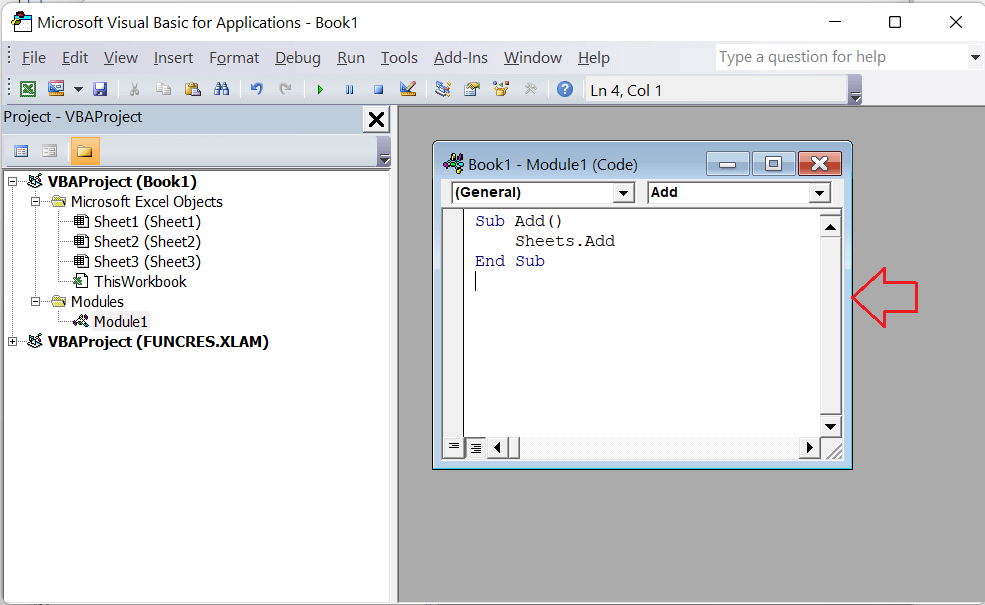Viewport: 985px width, 605px height.
Task: Click View Object icon in Project panel
Action: [49, 151]
